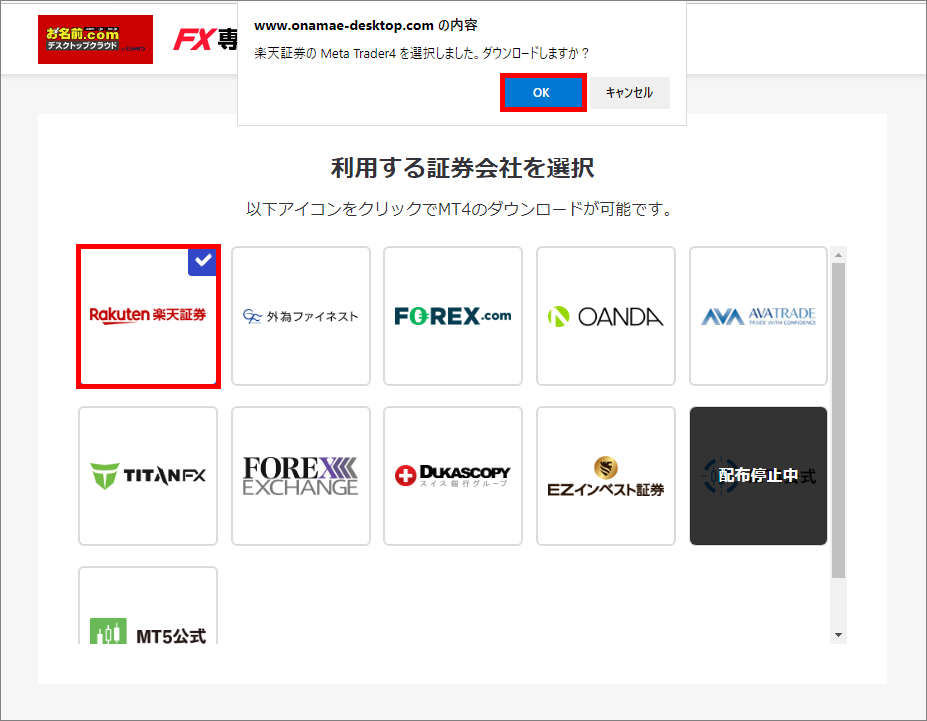
Task: Select the OANDA broker card
Action: pos(606,316)
